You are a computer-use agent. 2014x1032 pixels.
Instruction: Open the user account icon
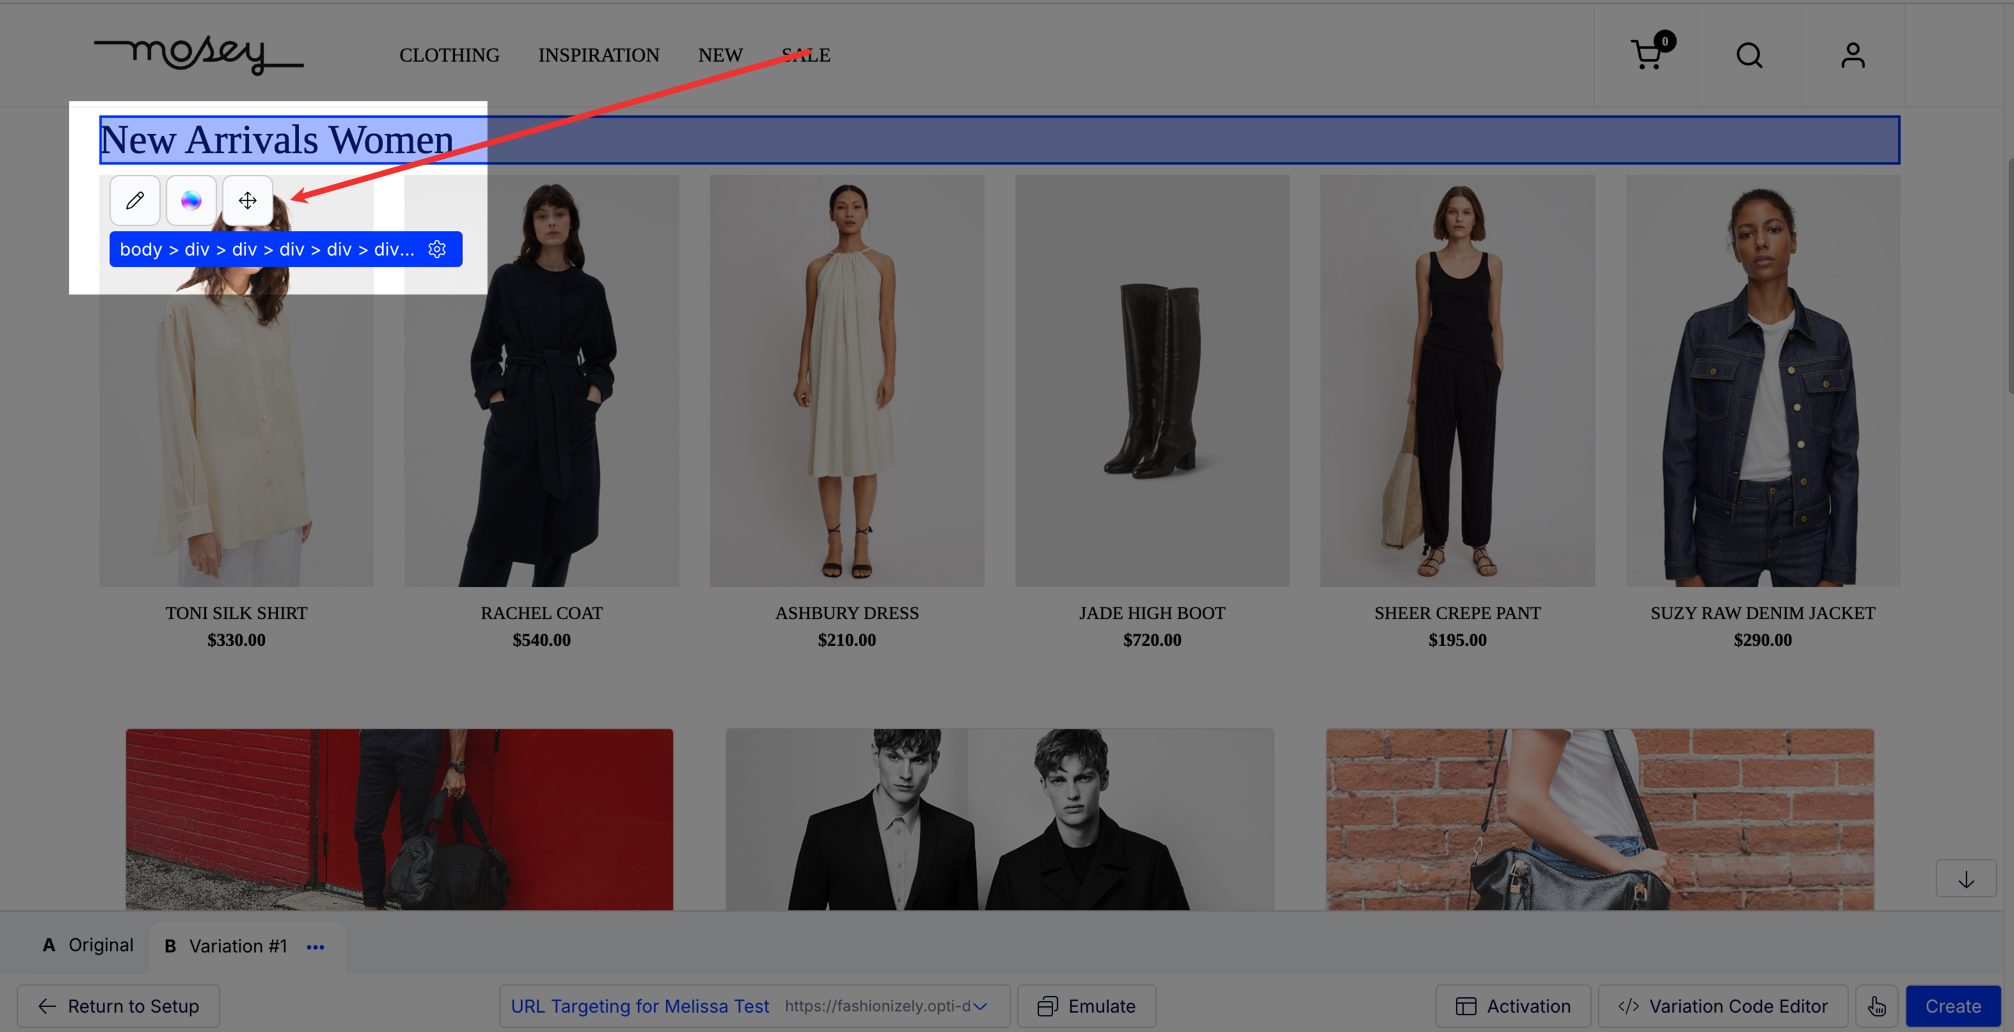click(1852, 55)
